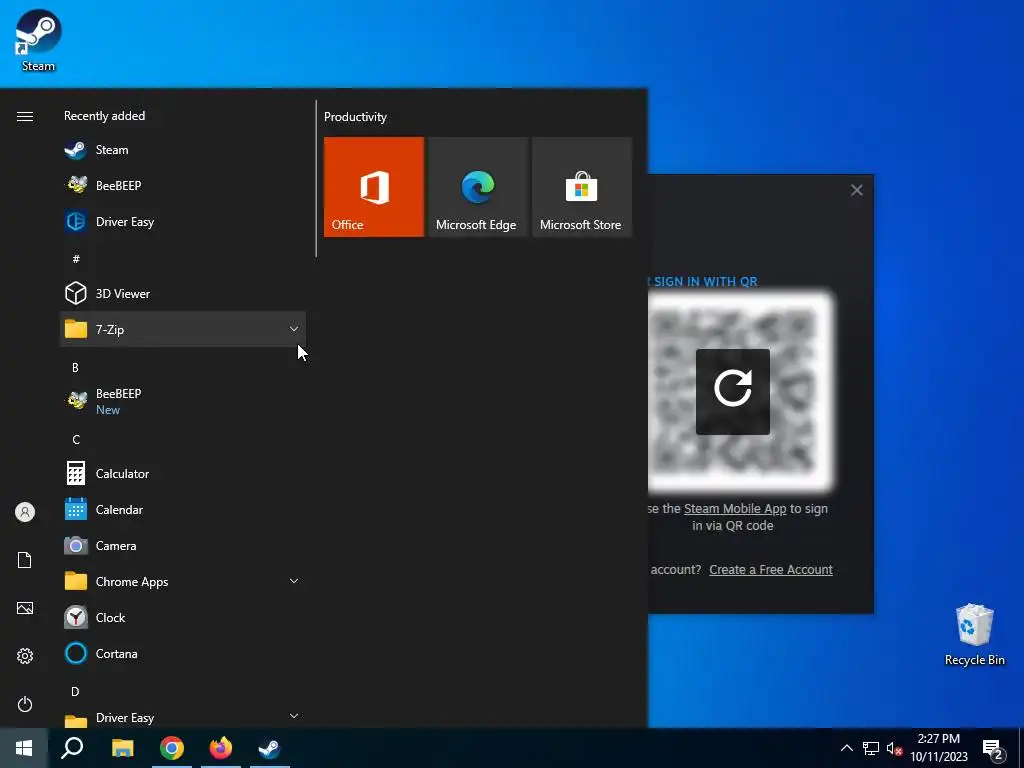Viewport: 1024px width, 768px height.
Task: Open the Calculator app
Action: click(x=183, y=473)
